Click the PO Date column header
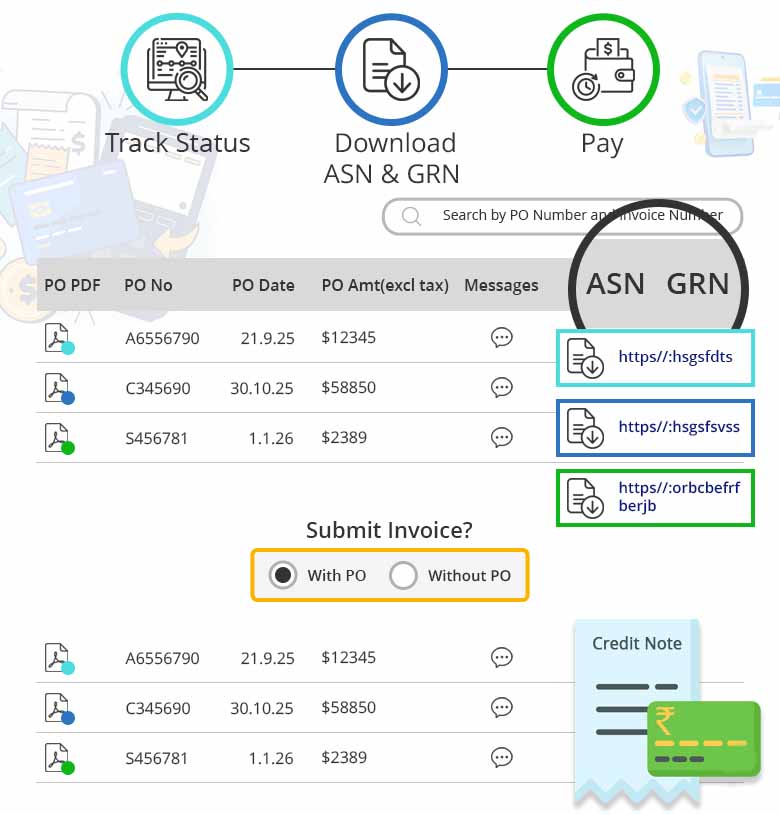The height and width of the screenshot is (814, 780). coord(263,285)
